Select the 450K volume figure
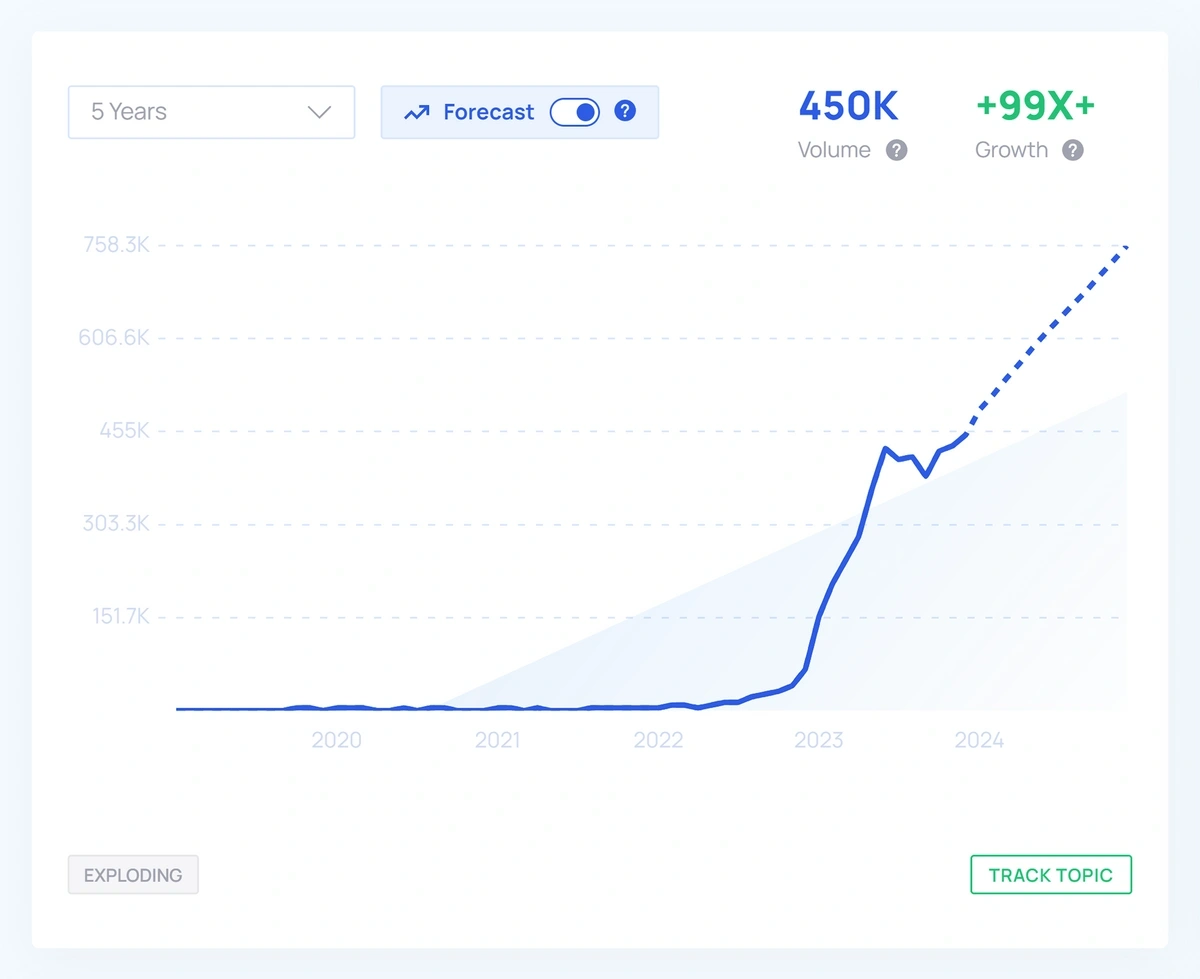1200x979 pixels. coord(848,106)
